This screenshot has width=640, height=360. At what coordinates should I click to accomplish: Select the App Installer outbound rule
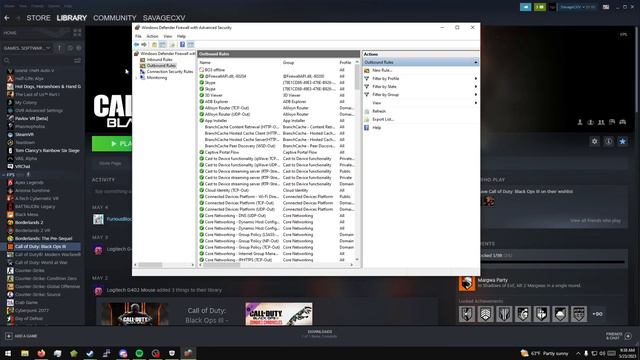click(216, 120)
